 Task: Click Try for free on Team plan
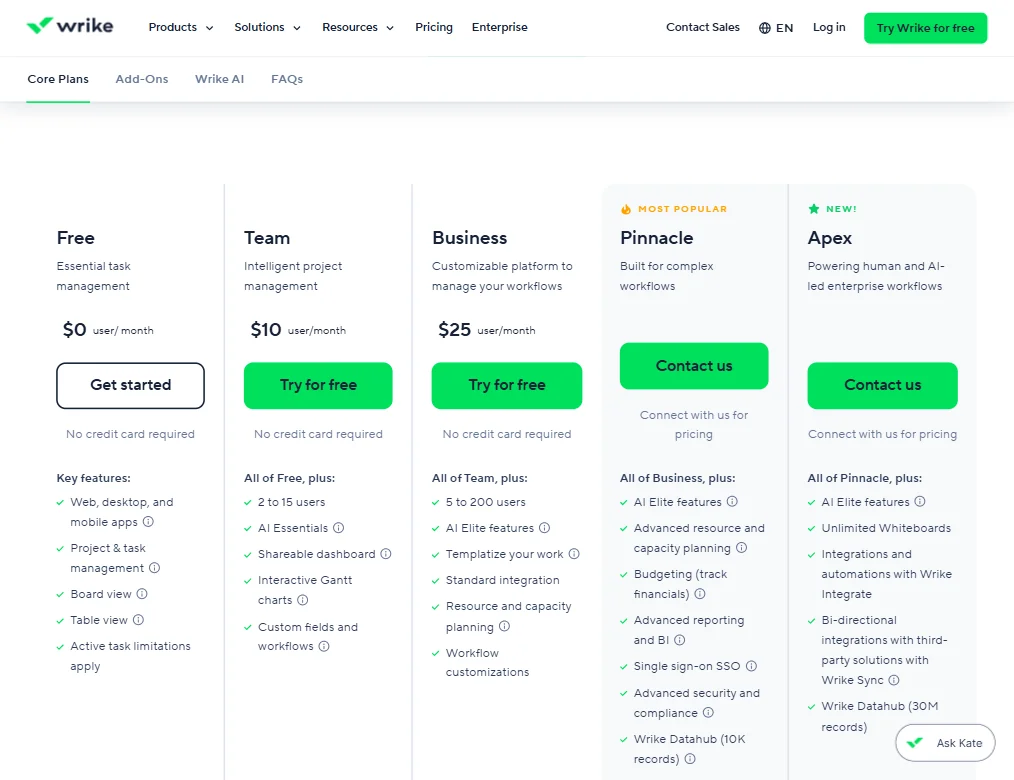click(318, 385)
